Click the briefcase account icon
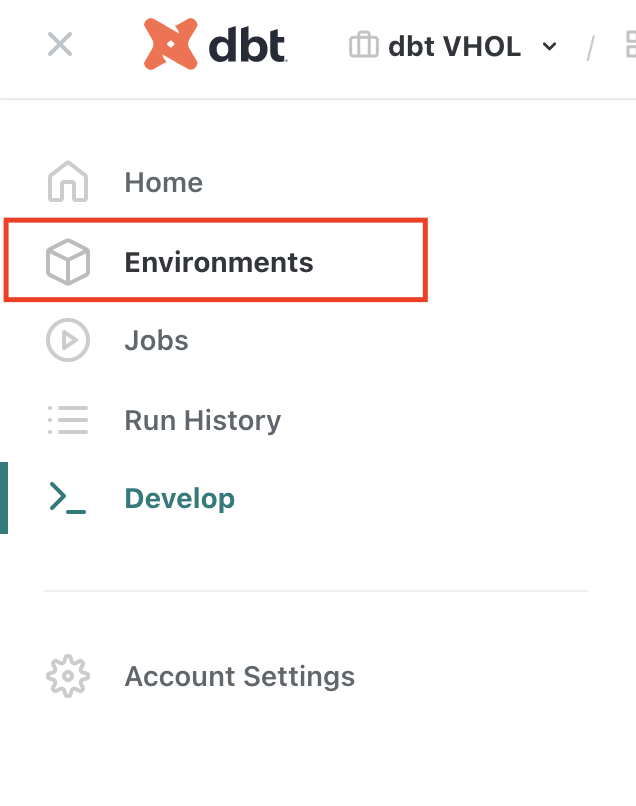Viewport: 636px width, 806px height. (363, 46)
